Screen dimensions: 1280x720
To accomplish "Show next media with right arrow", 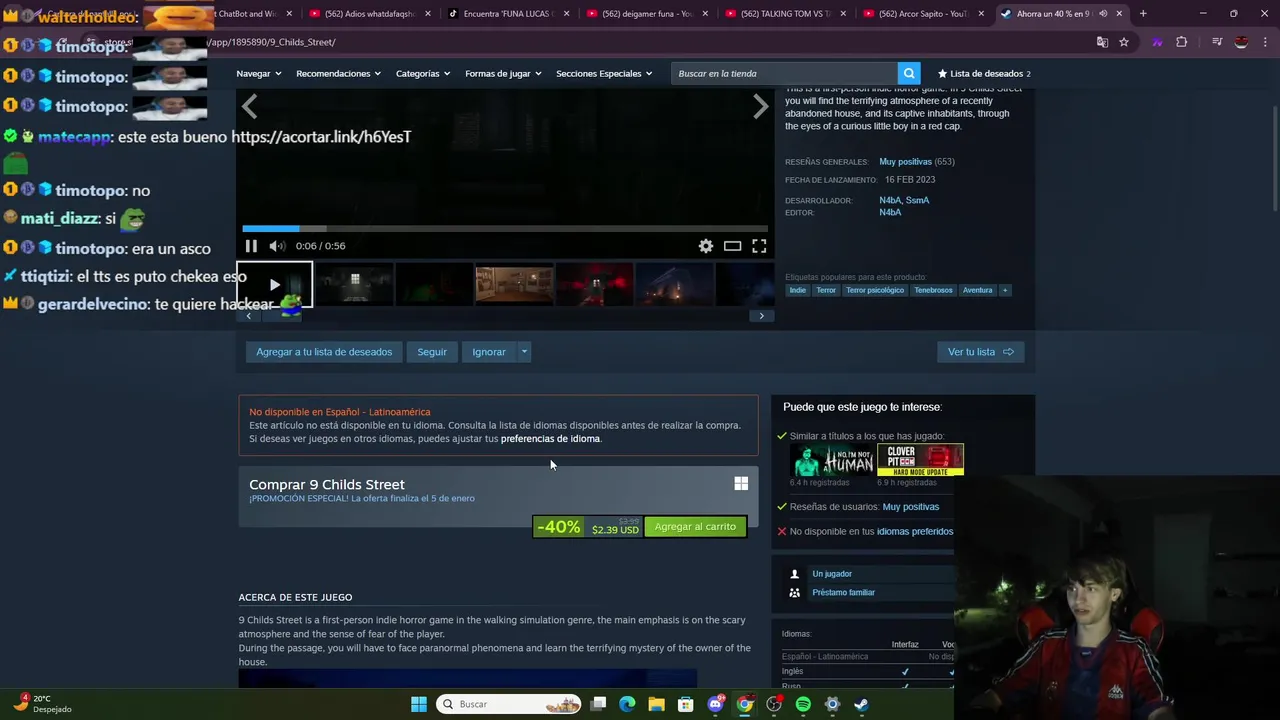I will click(761, 106).
